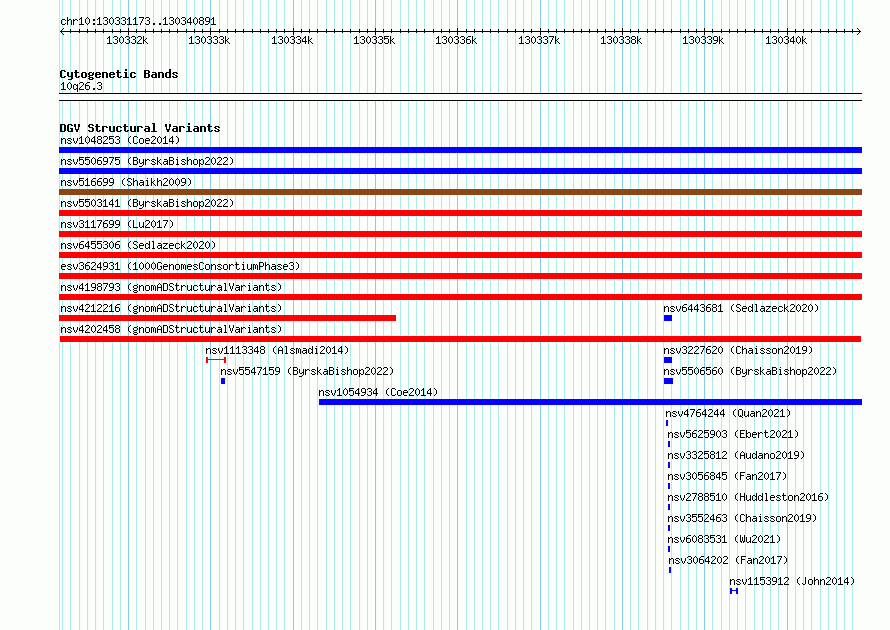Open nsv6455306 (Sedlazeck2020) variant label
Viewport: 890px width, 630px height.
tap(138, 245)
